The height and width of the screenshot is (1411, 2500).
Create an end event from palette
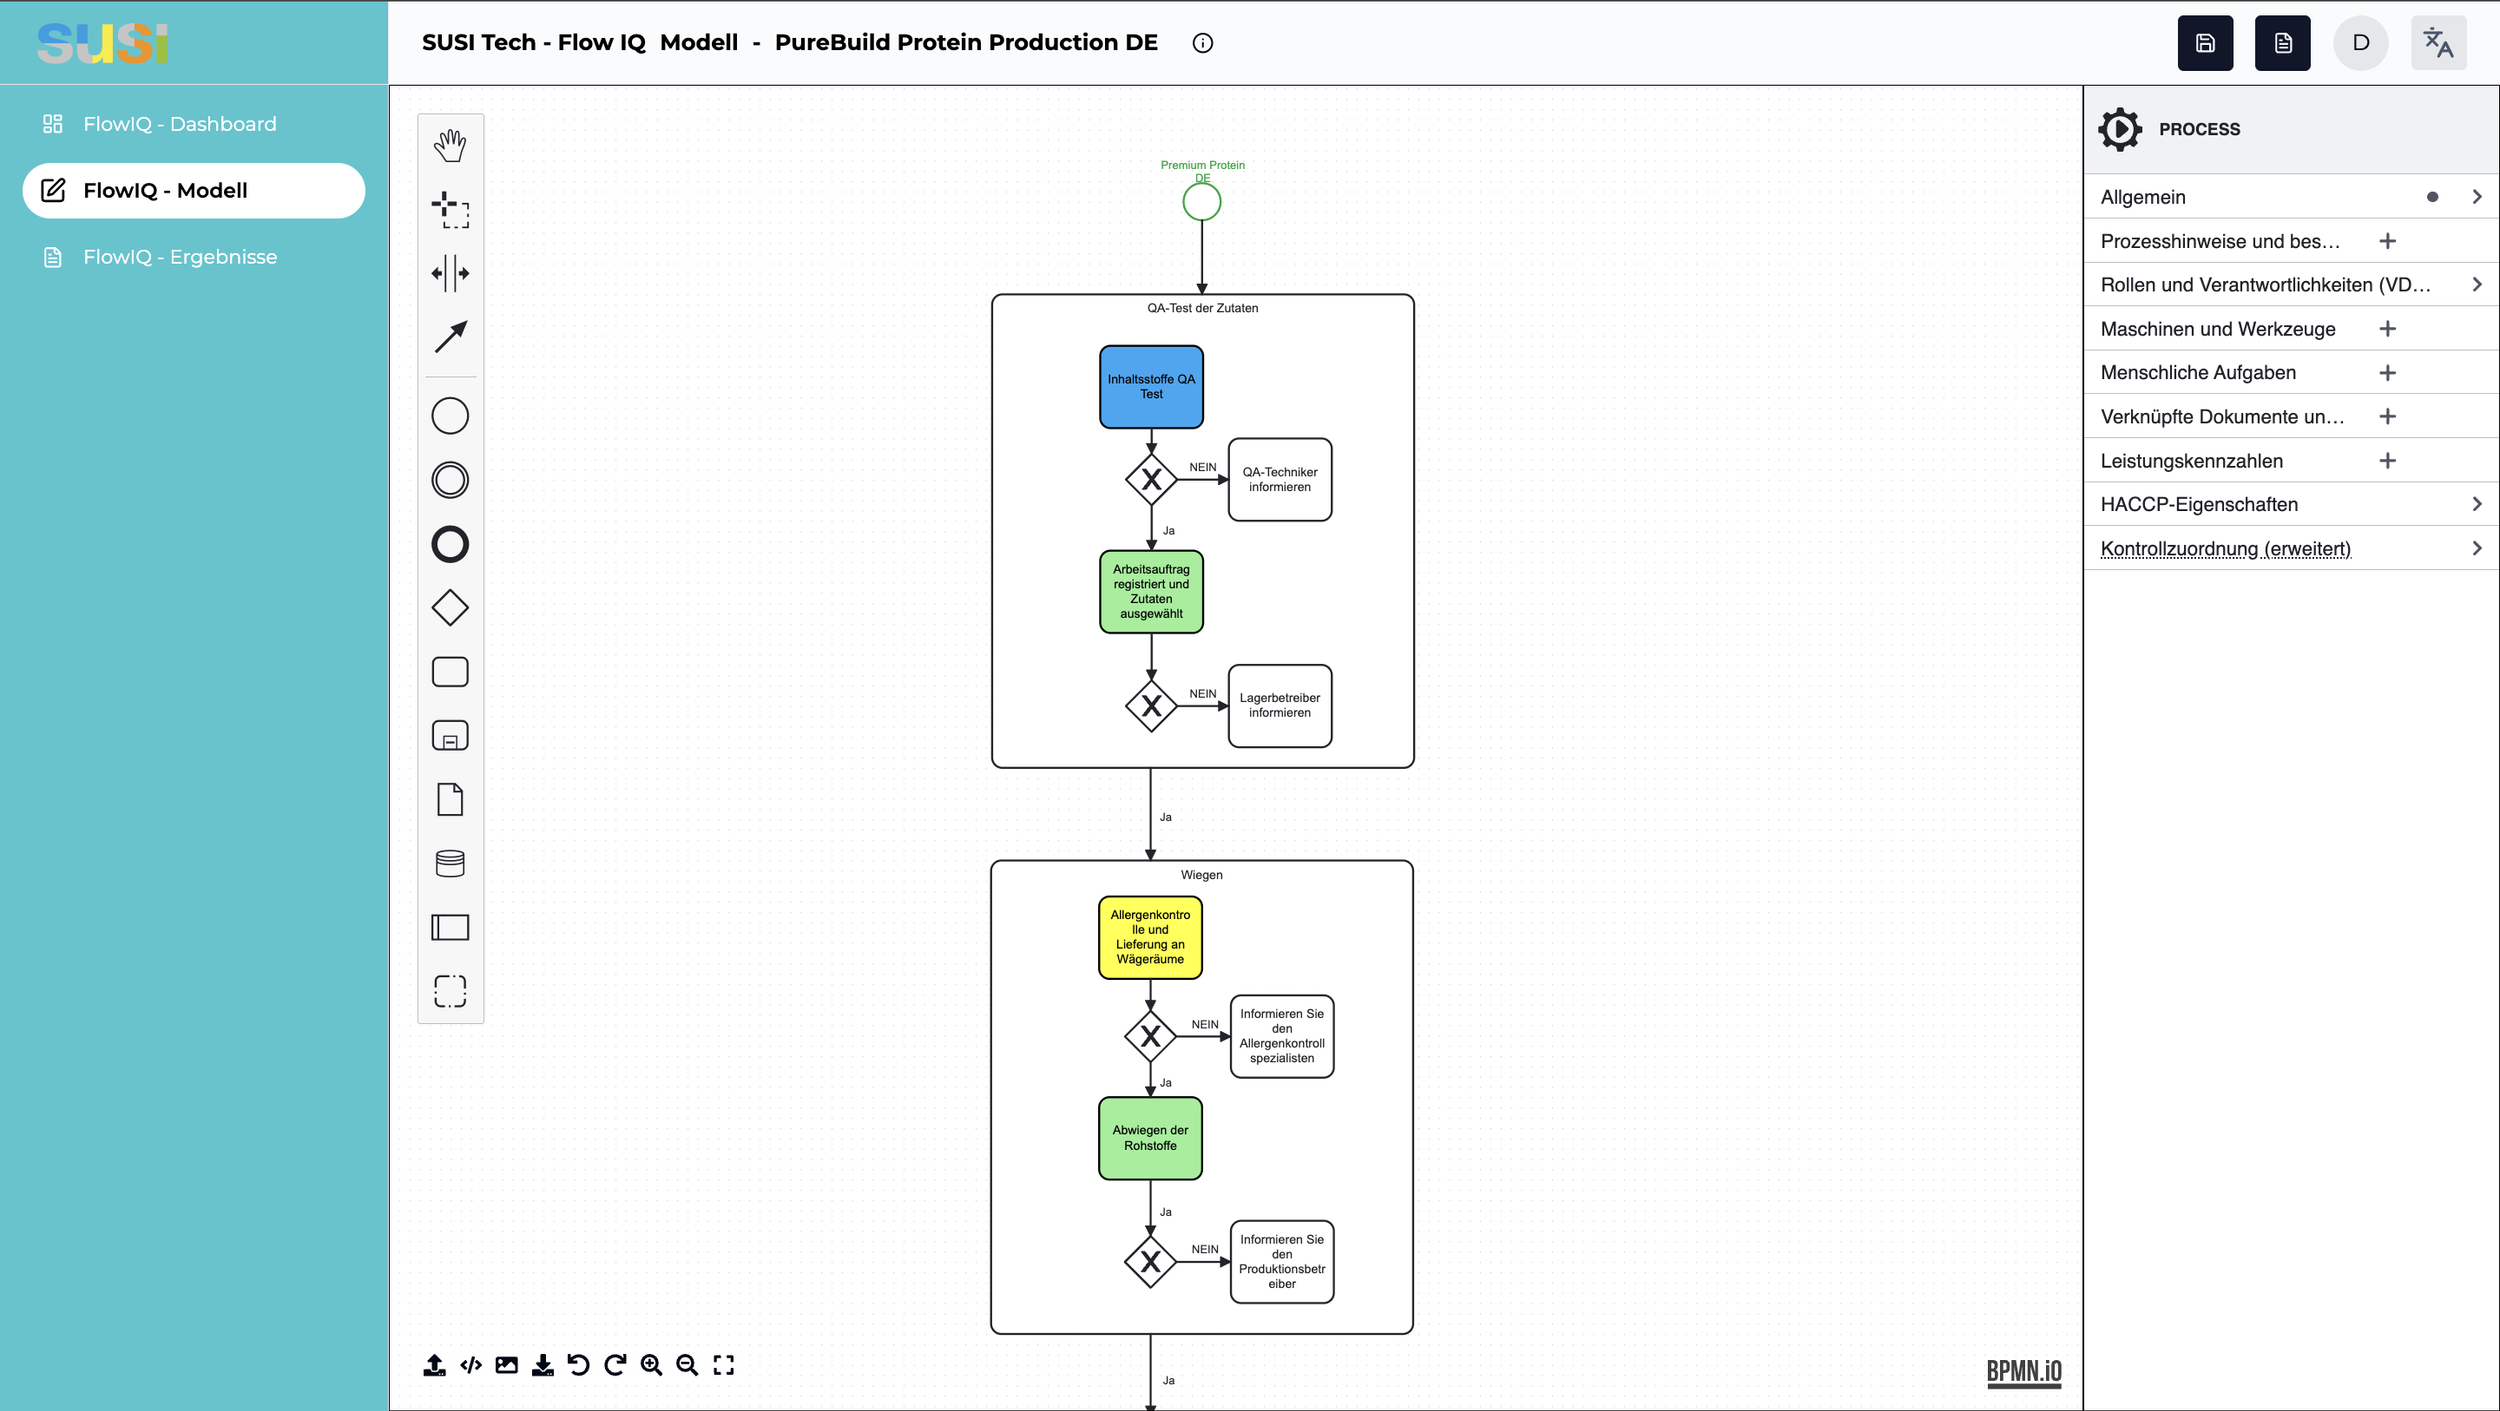[x=450, y=544]
